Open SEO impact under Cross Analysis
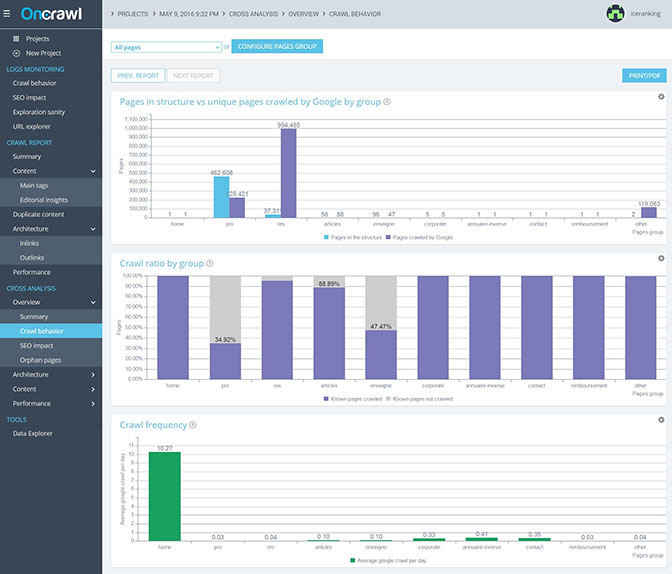The image size is (672, 574). pos(36,346)
